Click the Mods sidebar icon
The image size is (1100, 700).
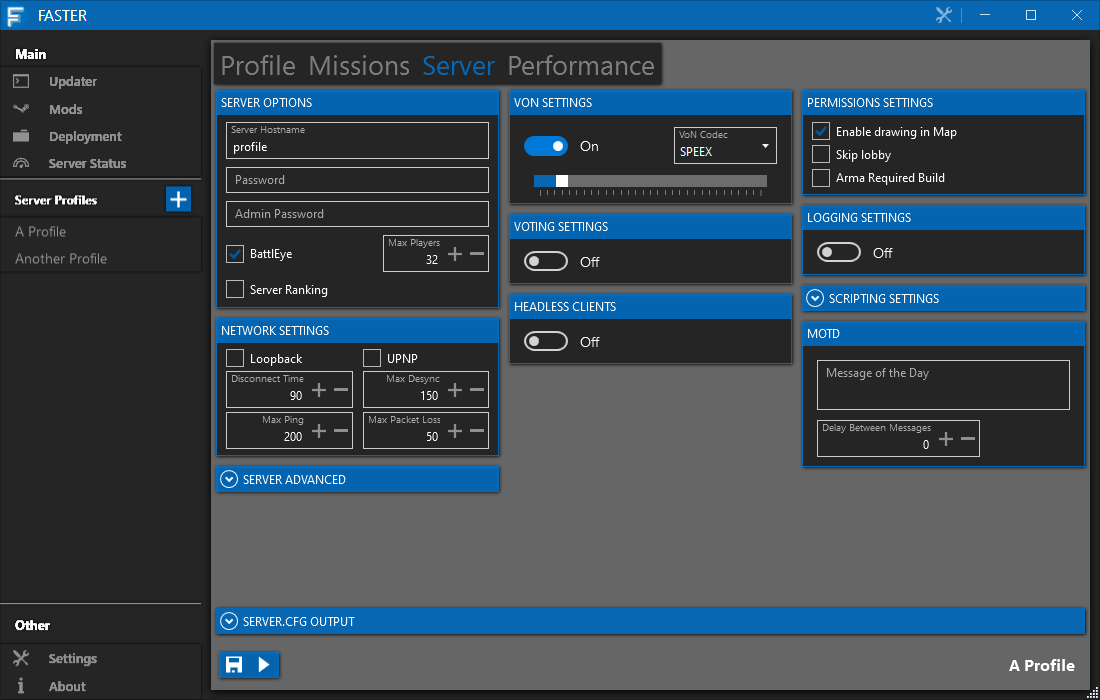21,109
